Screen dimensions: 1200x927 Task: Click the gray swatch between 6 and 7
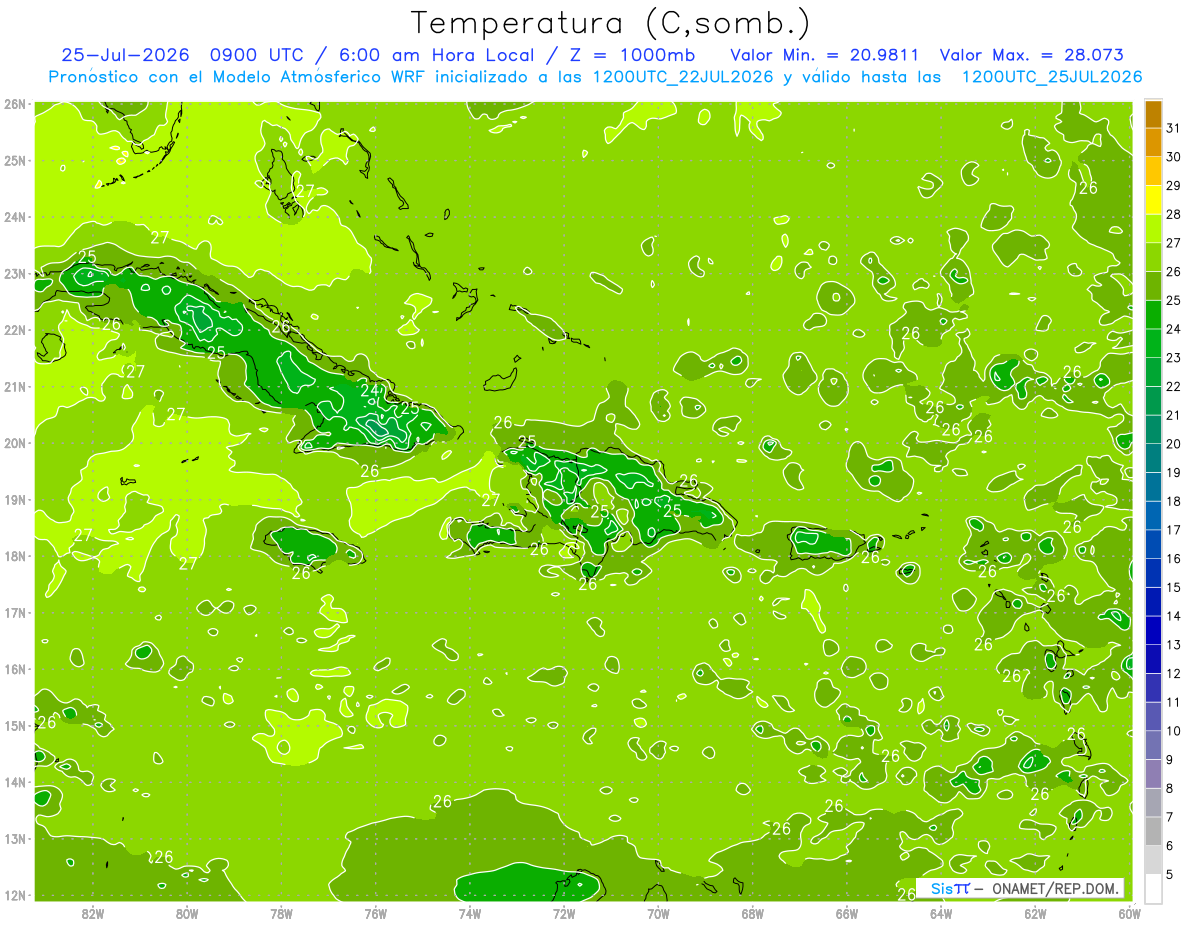pyautogui.click(x=1153, y=831)
